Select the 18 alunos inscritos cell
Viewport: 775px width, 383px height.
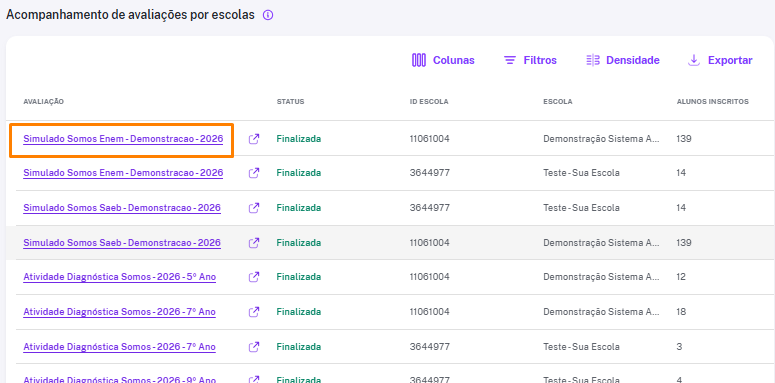681,312
